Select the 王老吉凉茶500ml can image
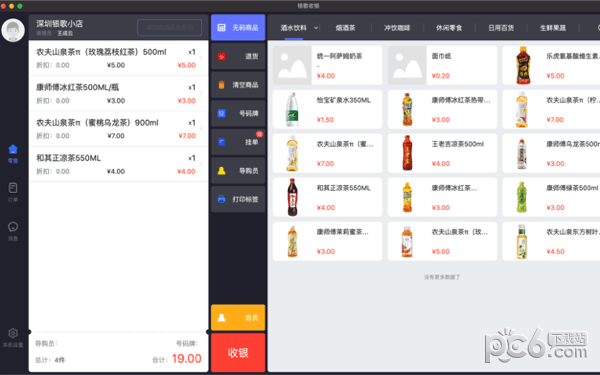The image size is (600, 375). 407,153
